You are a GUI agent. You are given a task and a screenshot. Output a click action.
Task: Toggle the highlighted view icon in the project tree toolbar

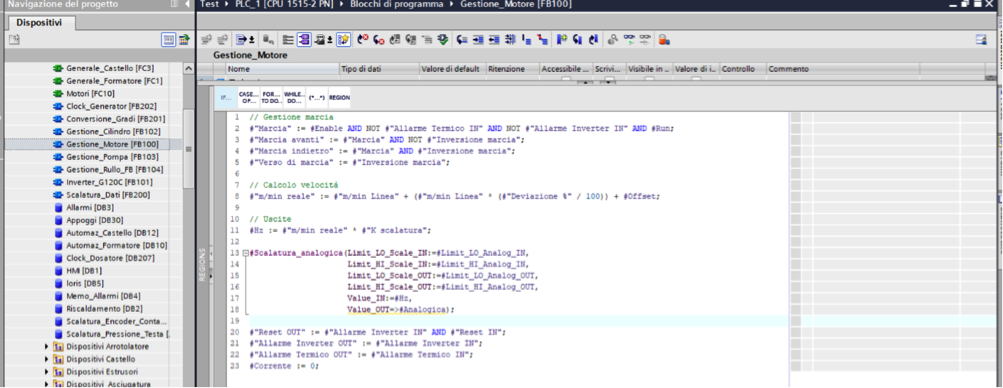pos(168,40)
